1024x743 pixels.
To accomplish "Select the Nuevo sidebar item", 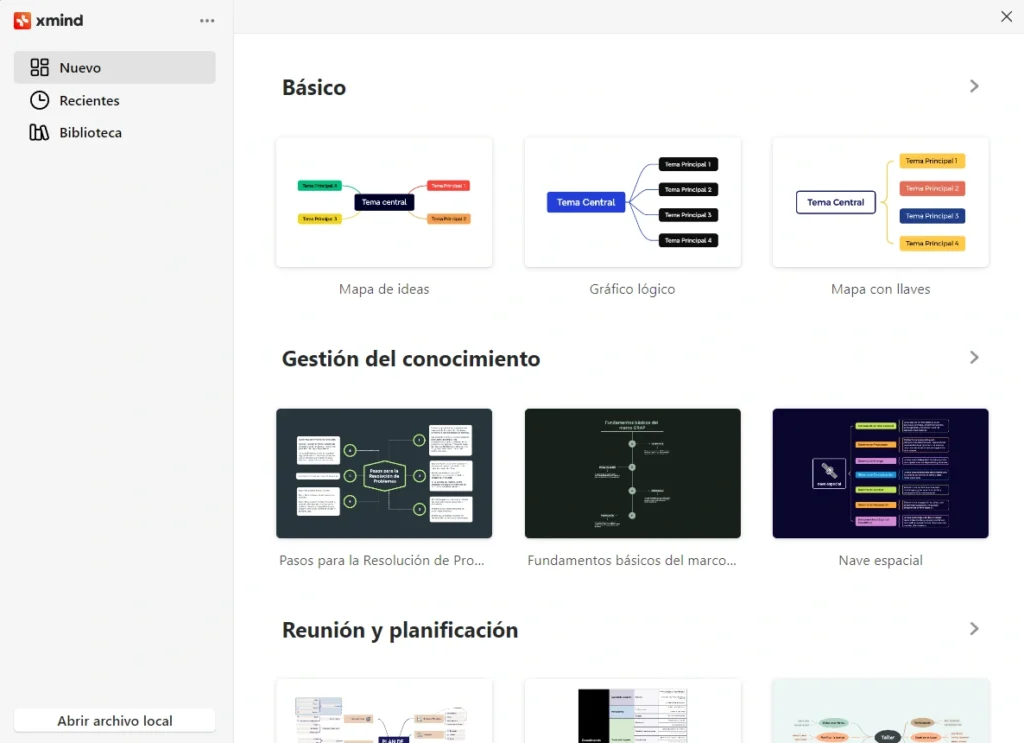I will [x=114, y=67].
